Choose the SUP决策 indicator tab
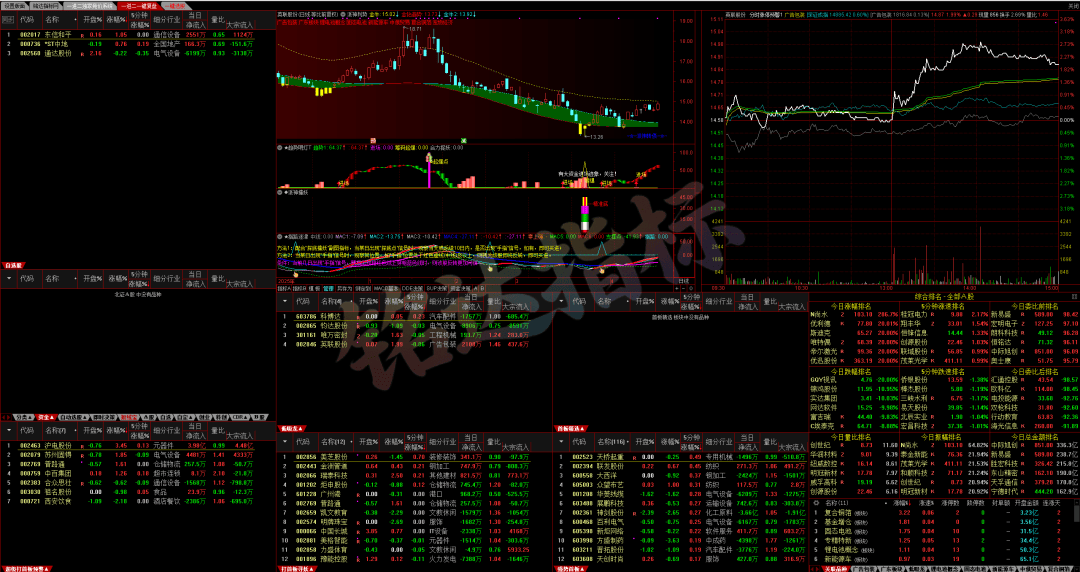The width and height of the screenshot is (1080, 572). coord(437,289)
